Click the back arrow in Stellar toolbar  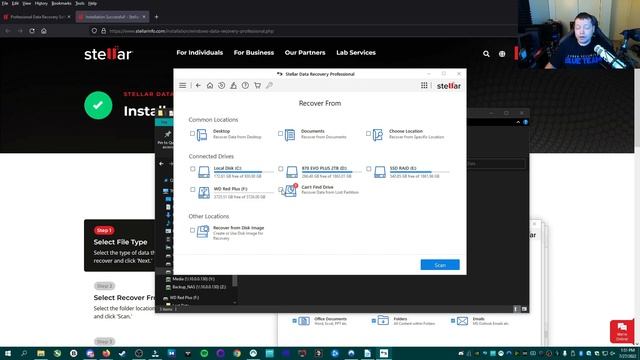(198, 85)
